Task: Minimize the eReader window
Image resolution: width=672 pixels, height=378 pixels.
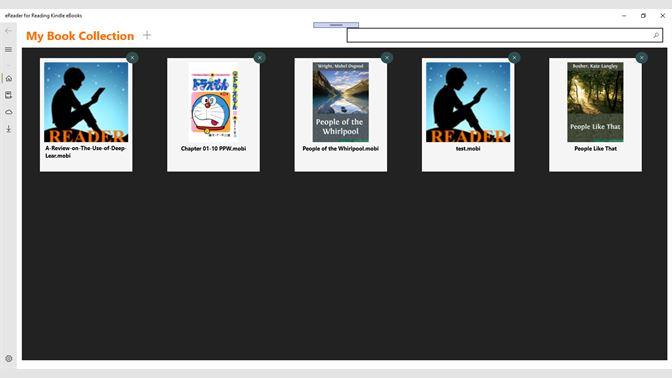Action: click(x=624, y=15)
